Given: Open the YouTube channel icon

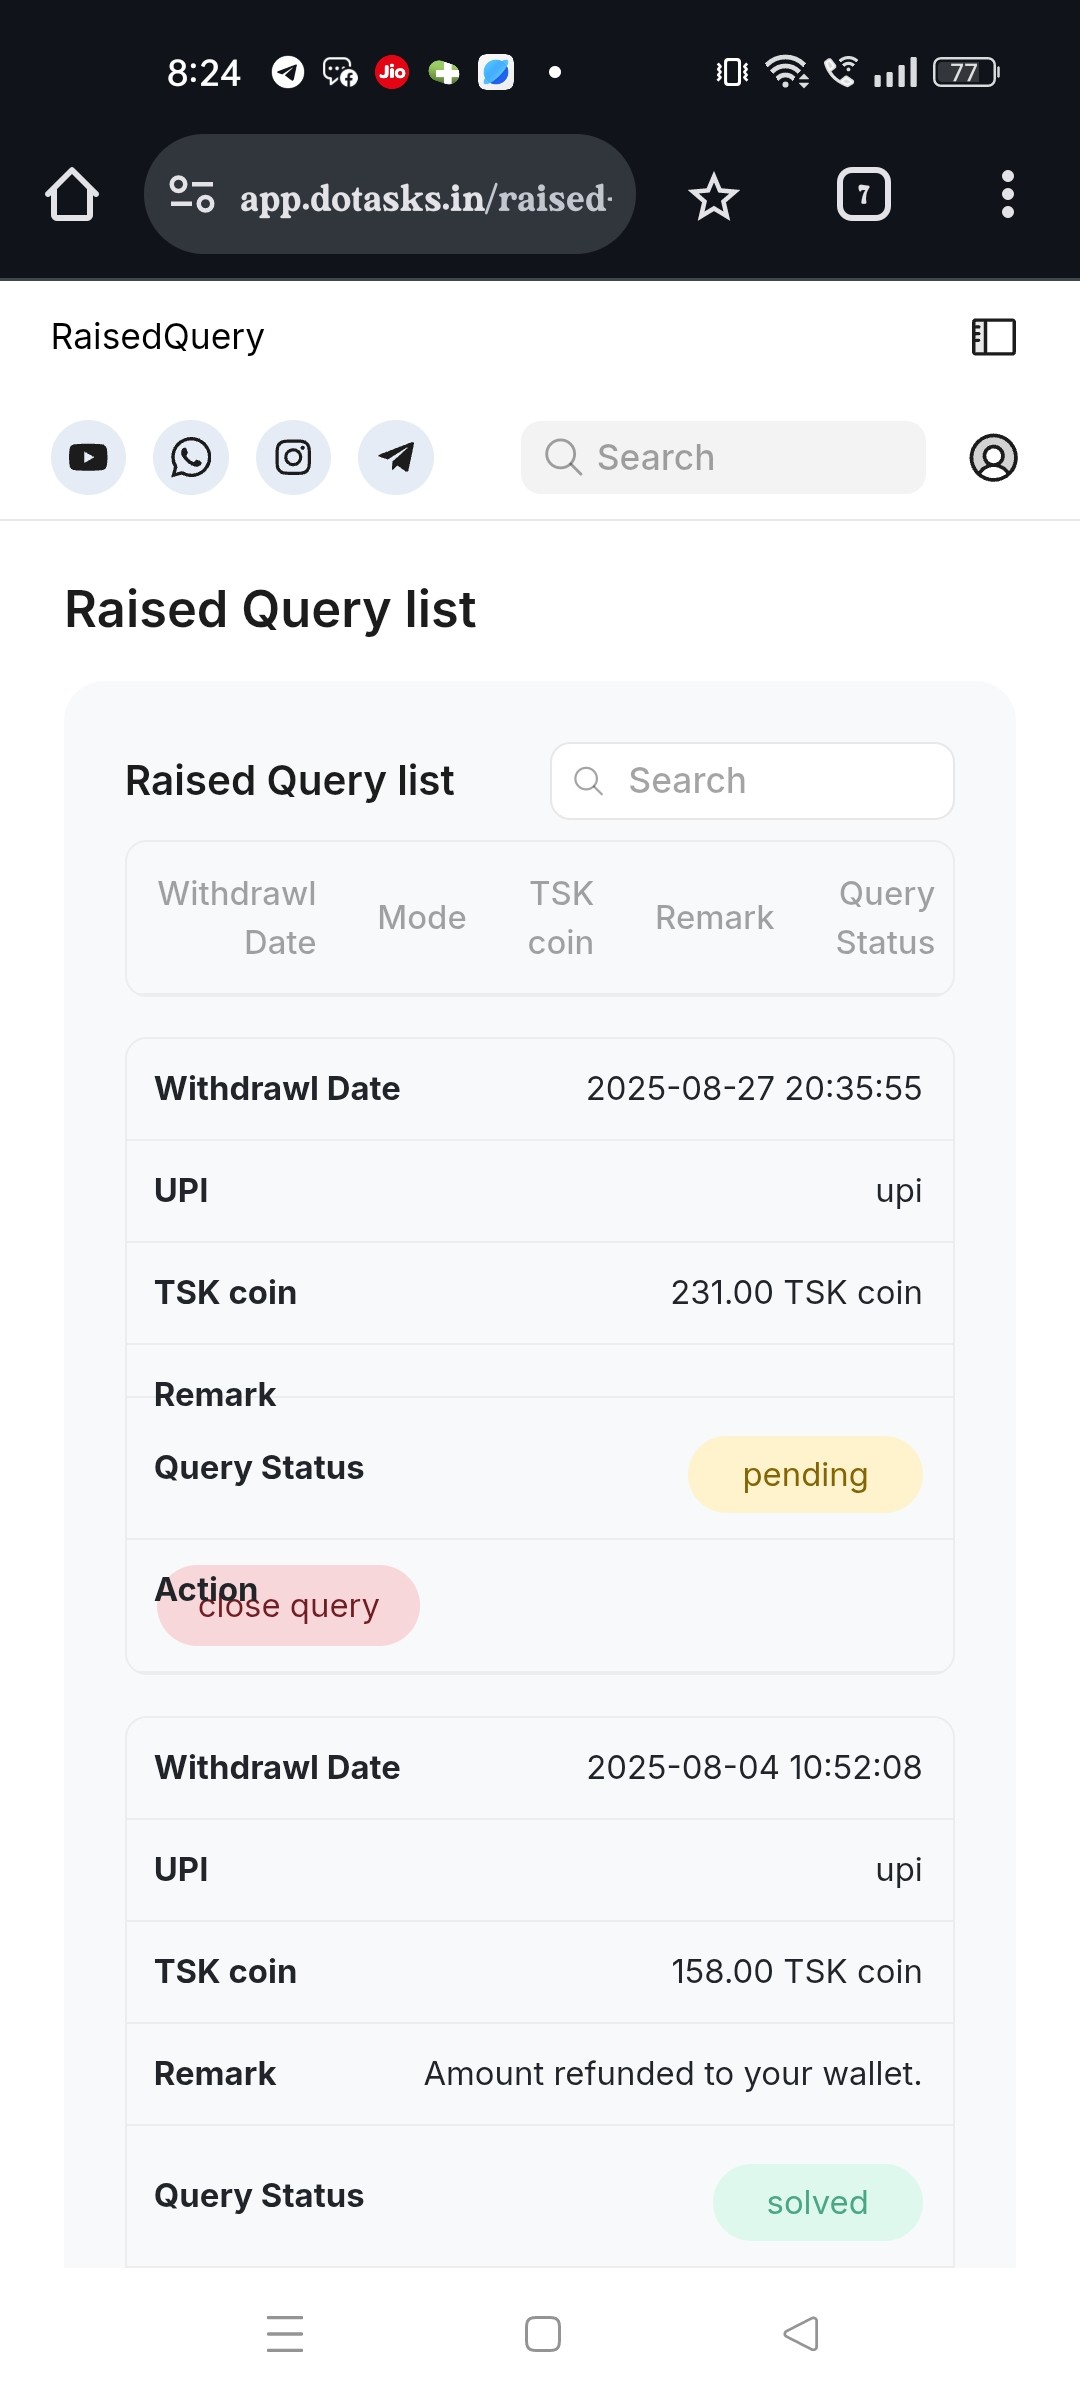Looking at the screenshot, I should click(88, 458).
